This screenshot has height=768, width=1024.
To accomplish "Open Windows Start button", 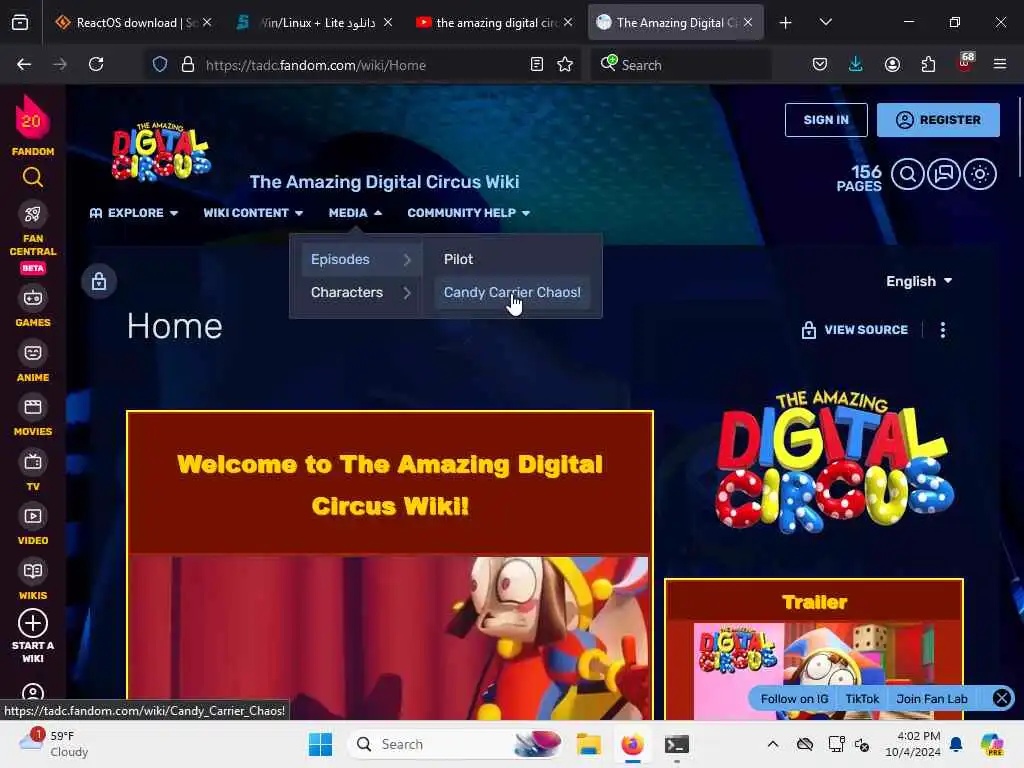I will (320, 744).
